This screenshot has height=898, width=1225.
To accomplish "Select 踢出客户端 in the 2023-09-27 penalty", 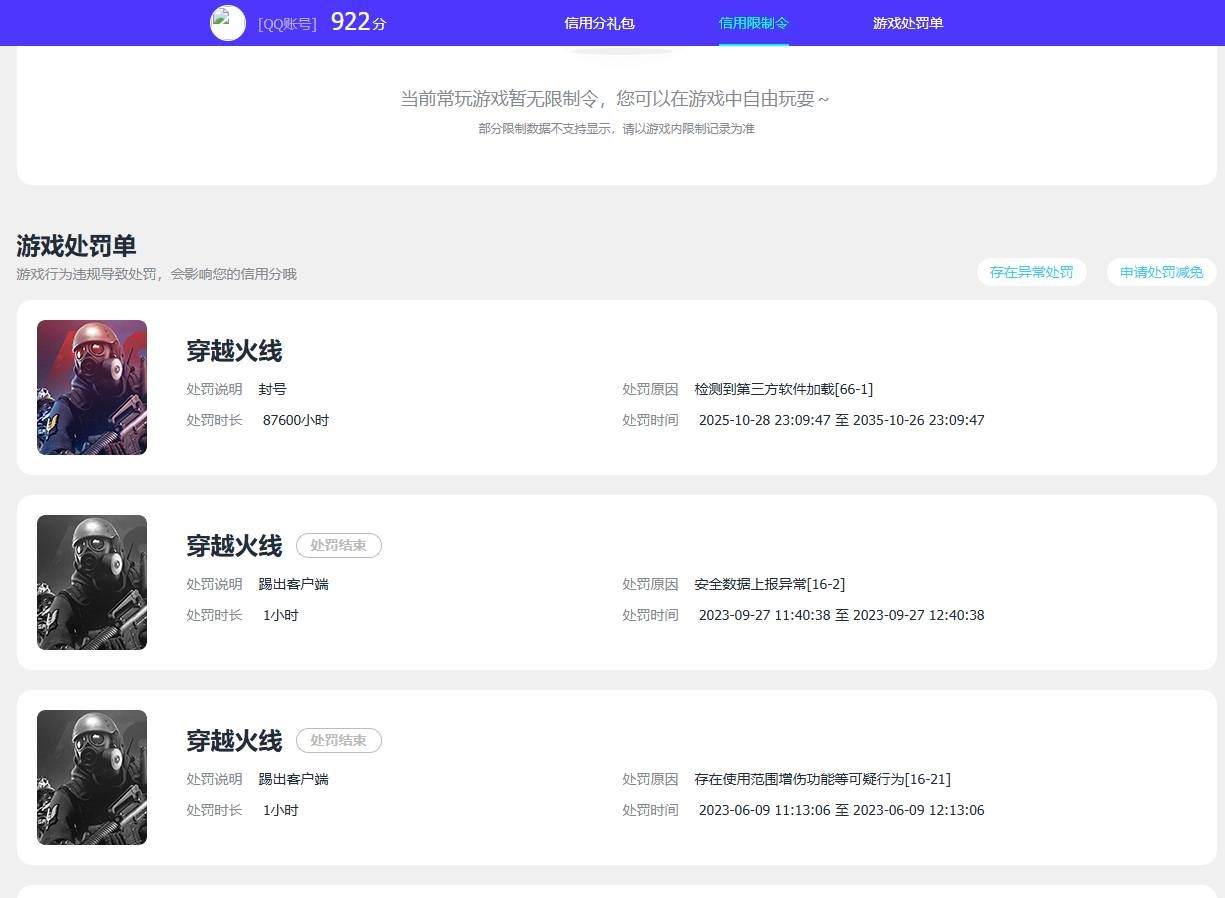I will pos(293,584).
